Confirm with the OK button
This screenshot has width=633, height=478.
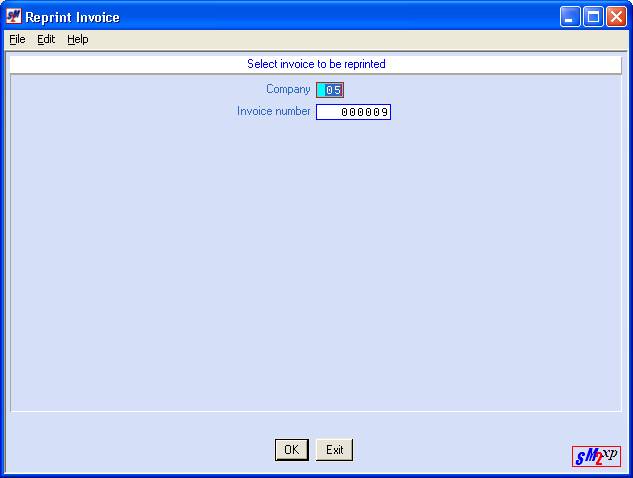[x=292, y=450]
